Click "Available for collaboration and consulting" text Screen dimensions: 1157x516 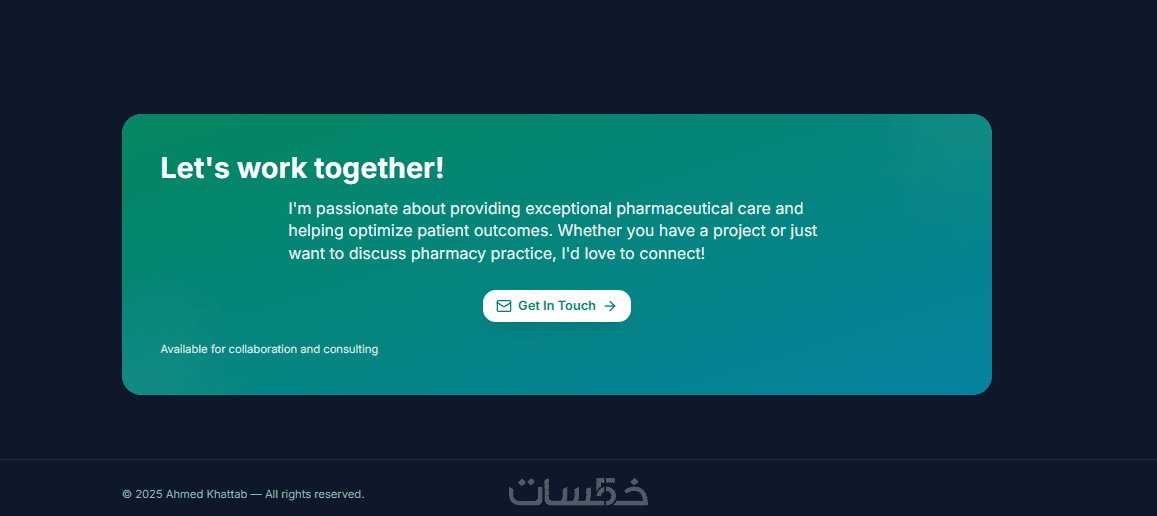point(269,349)
